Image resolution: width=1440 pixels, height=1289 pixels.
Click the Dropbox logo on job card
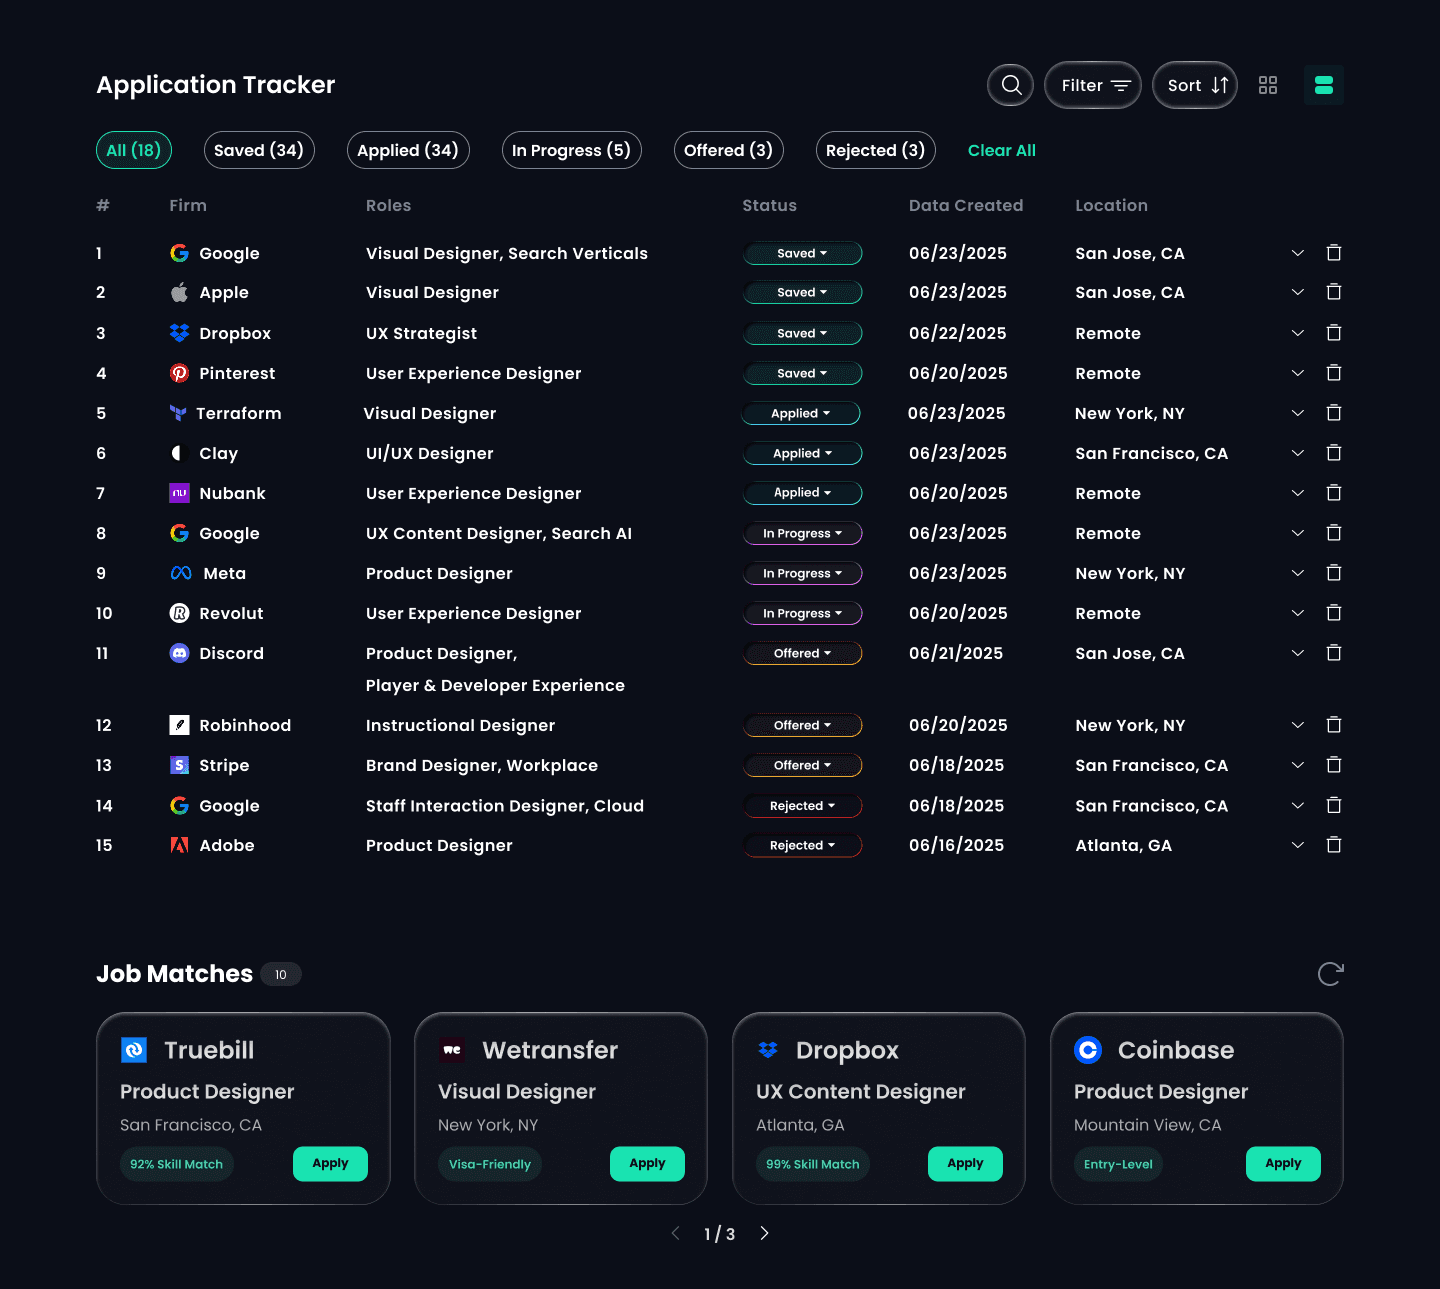pos(768,1050)
